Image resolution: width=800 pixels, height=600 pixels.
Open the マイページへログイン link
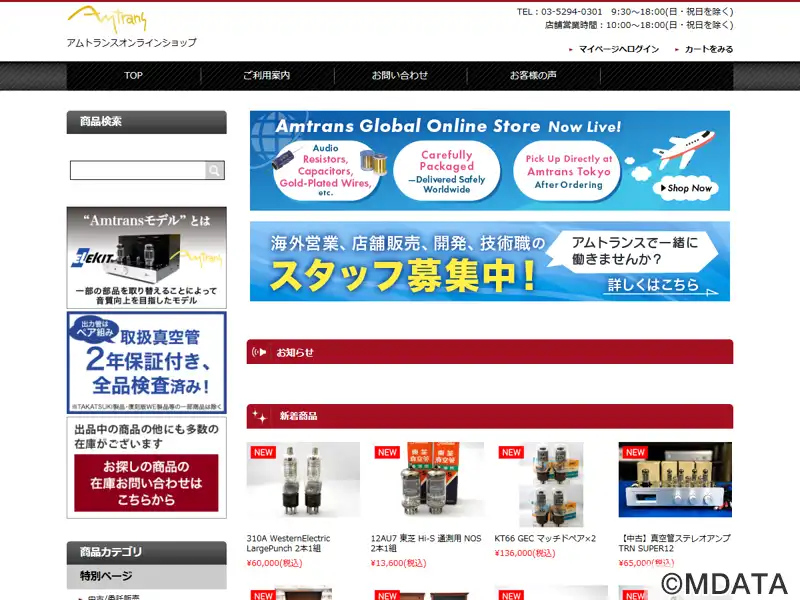pos(618,49)
